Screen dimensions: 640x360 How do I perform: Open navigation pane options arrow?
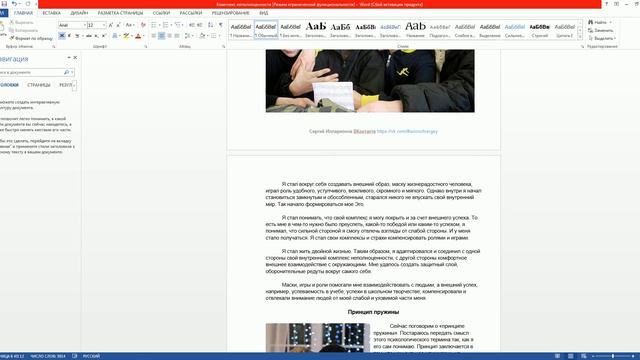[x=69, y=58]
